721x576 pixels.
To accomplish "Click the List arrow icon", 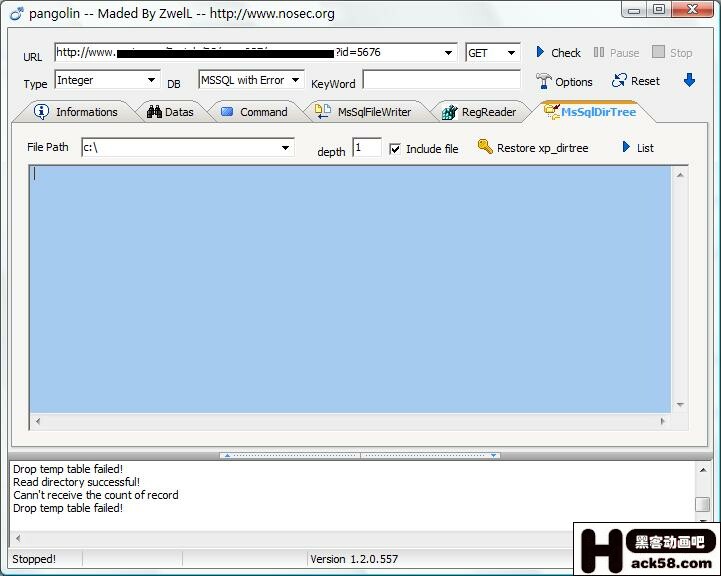I will point(627,147).
